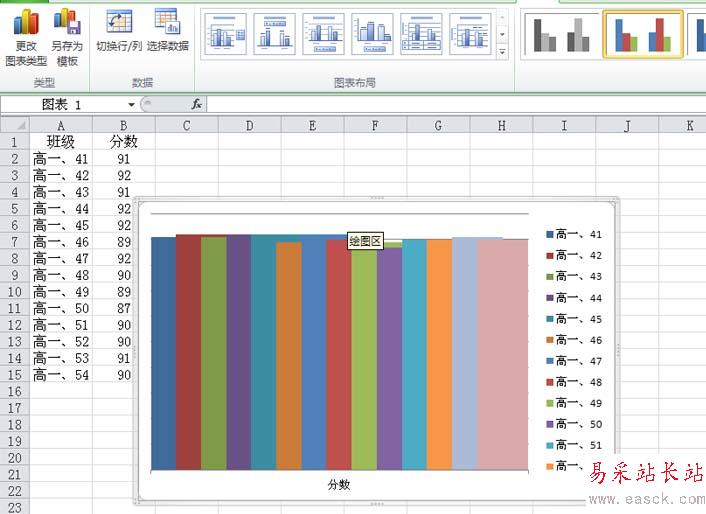This screenshot has height=514, width=706.
Task: Select column C header
Action: tap(186, 125)
